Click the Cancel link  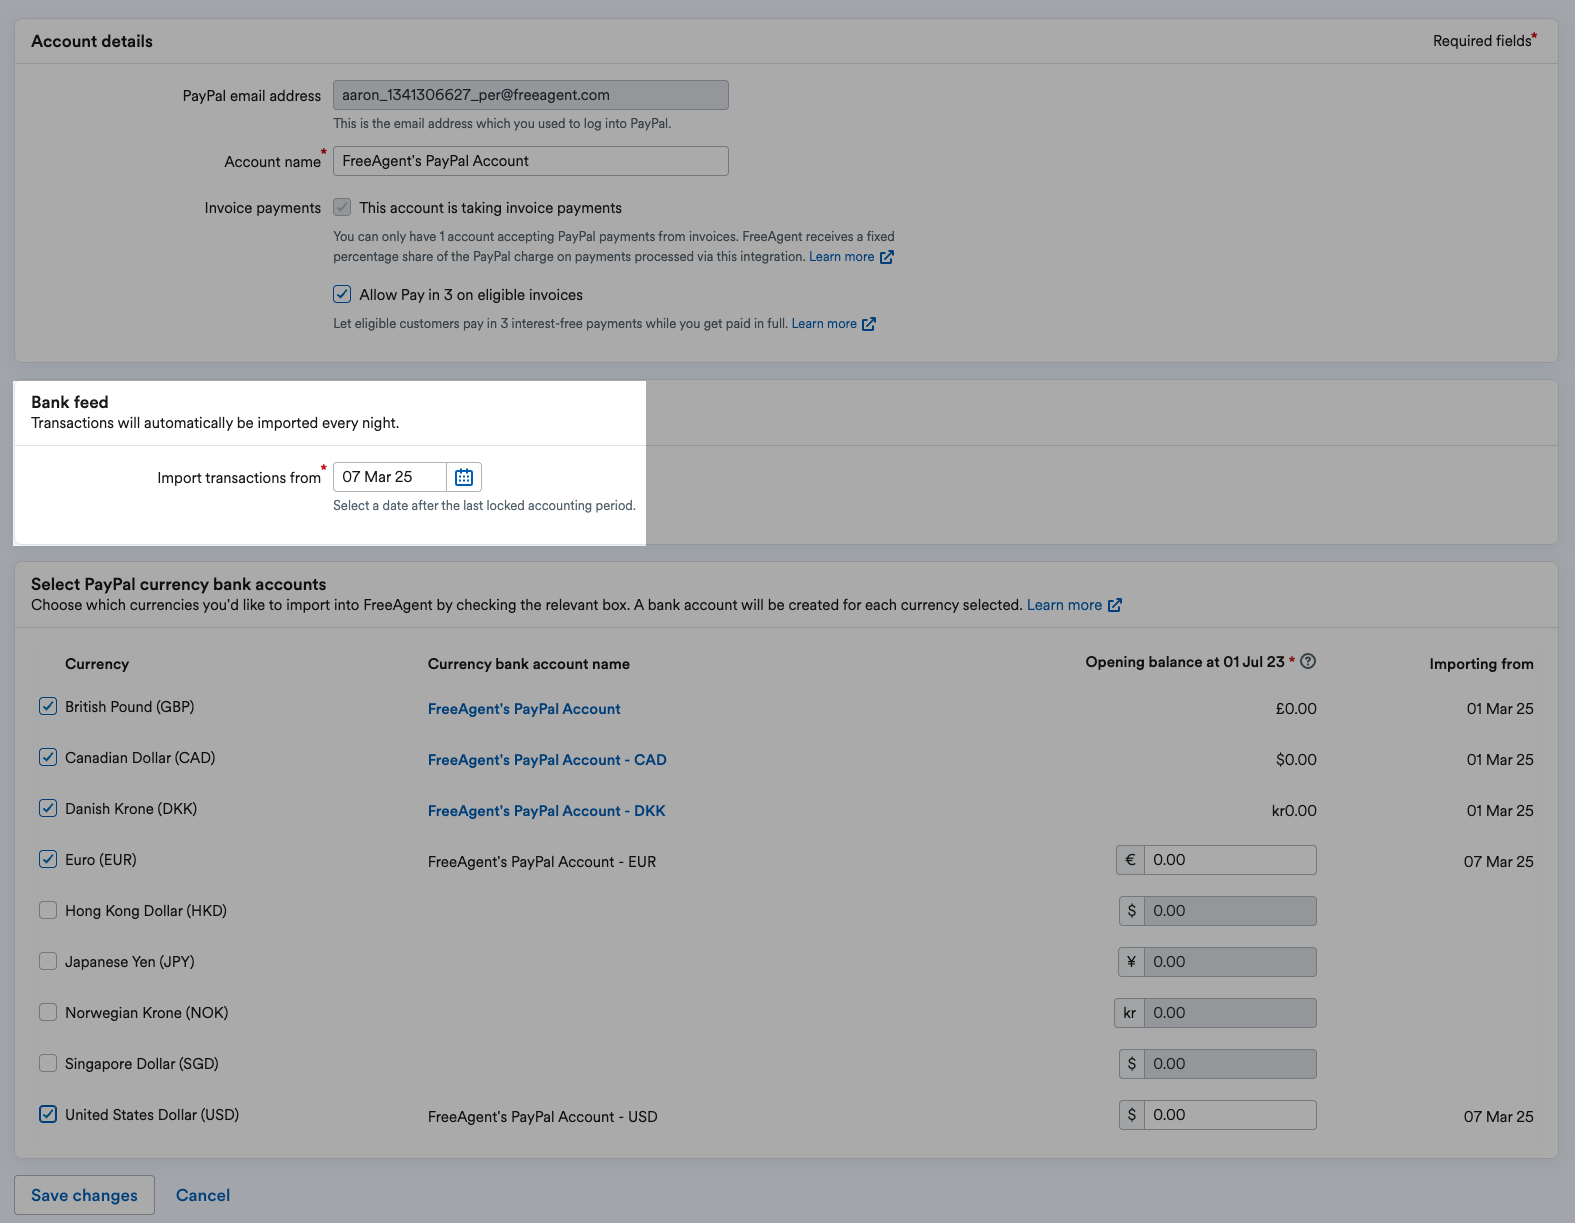pyautogui.click(x=203, y=1195)
